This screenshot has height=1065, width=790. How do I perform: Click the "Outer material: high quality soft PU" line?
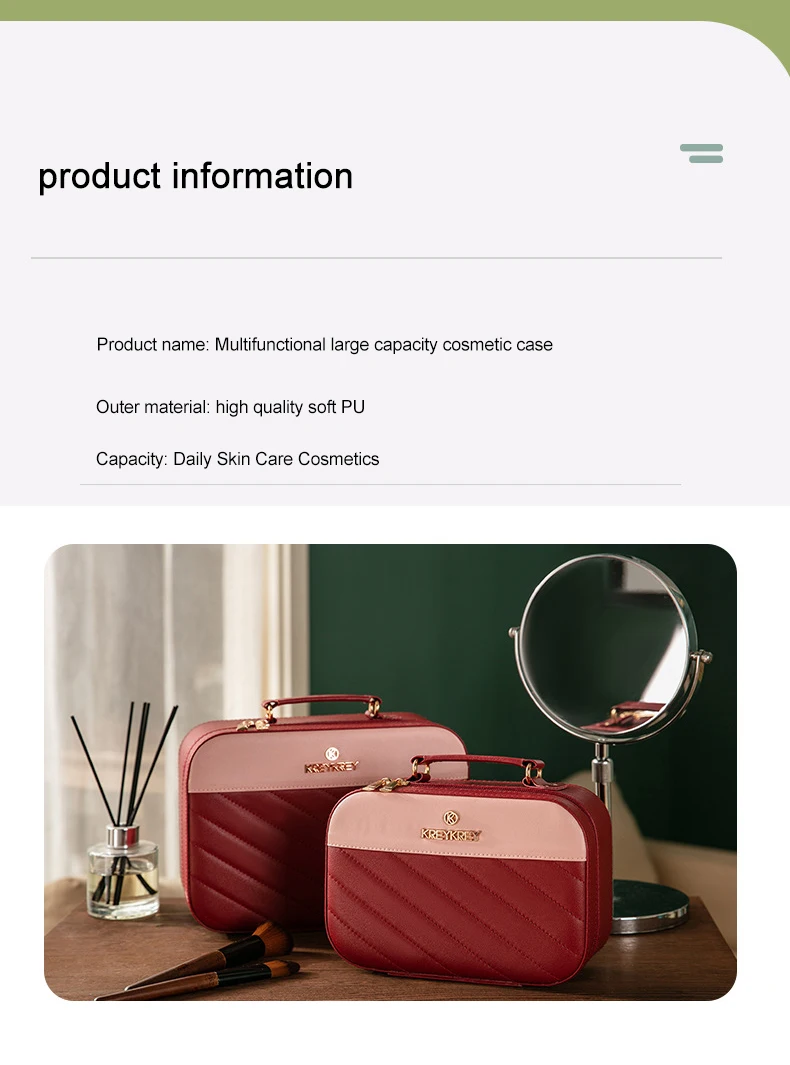pos(230,407)
